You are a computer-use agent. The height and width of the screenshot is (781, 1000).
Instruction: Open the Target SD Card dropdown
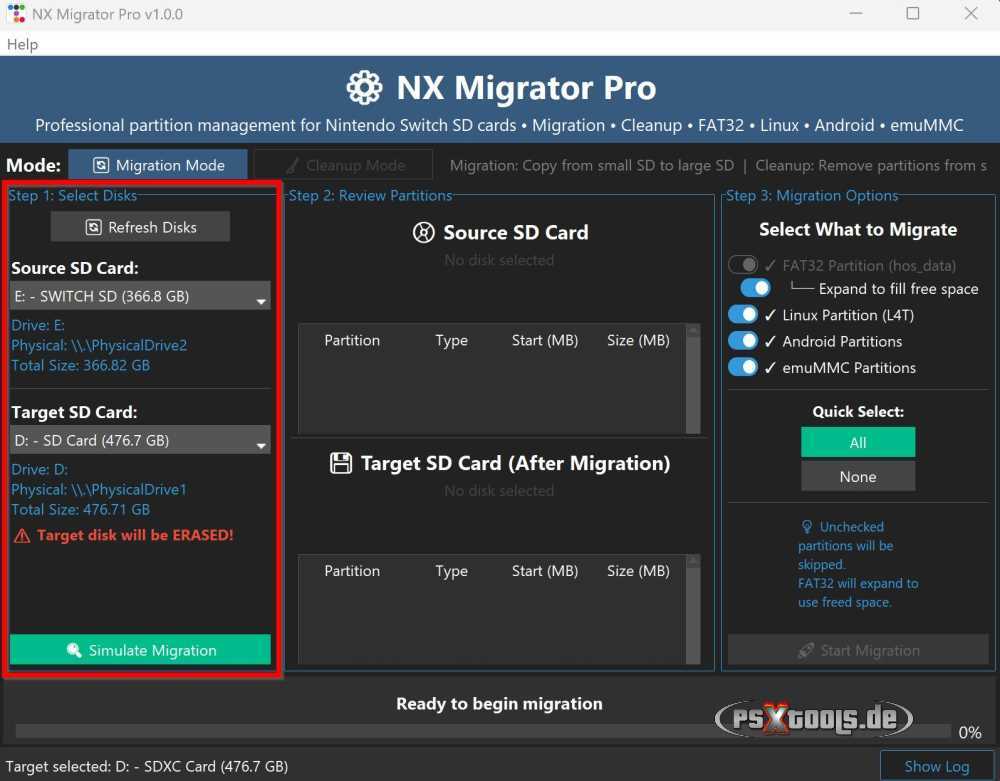click(x=140, y=440)
